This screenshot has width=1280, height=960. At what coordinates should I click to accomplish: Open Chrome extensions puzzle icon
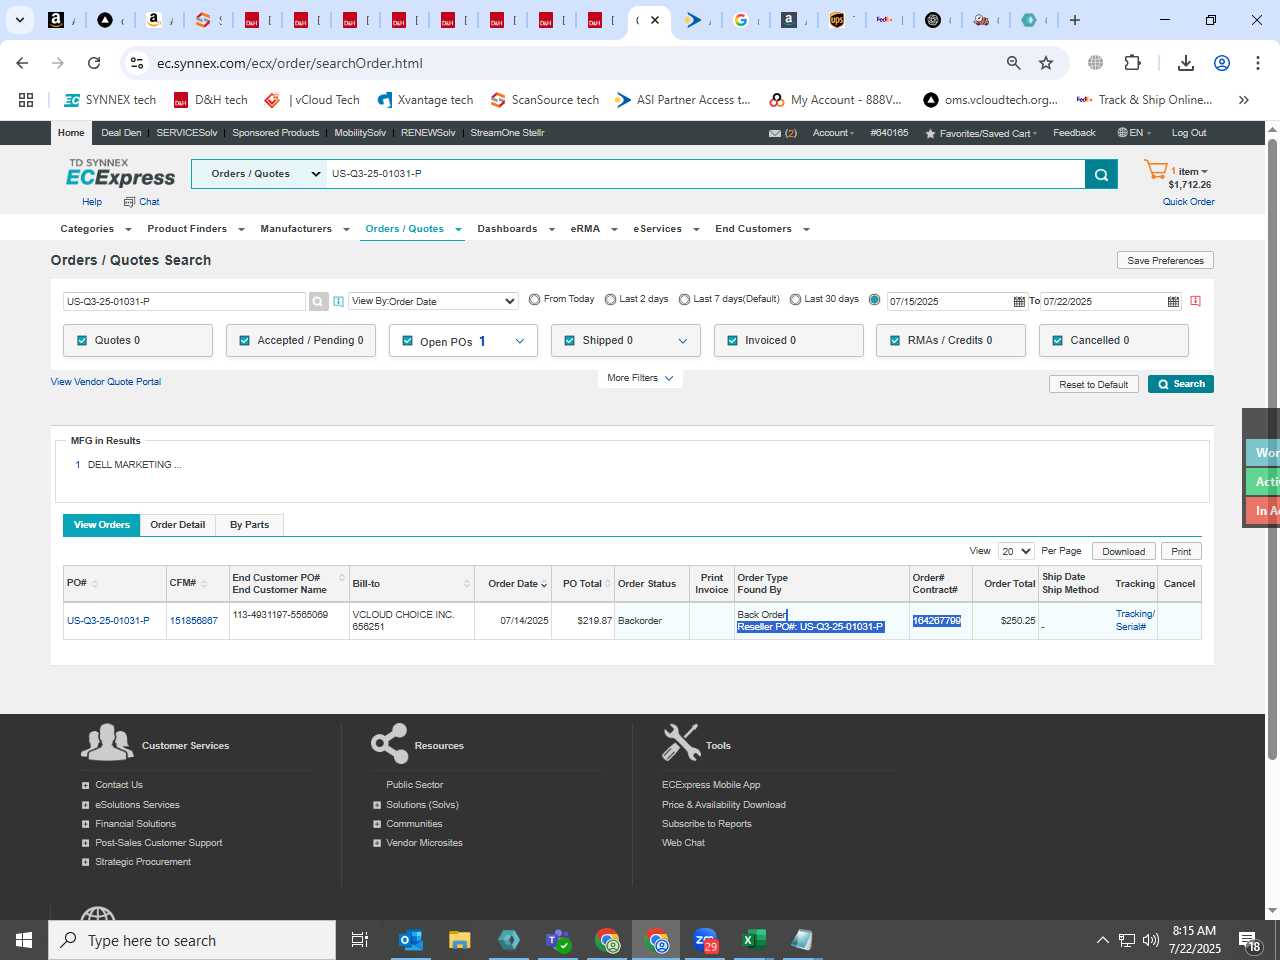coord(1132,63)
